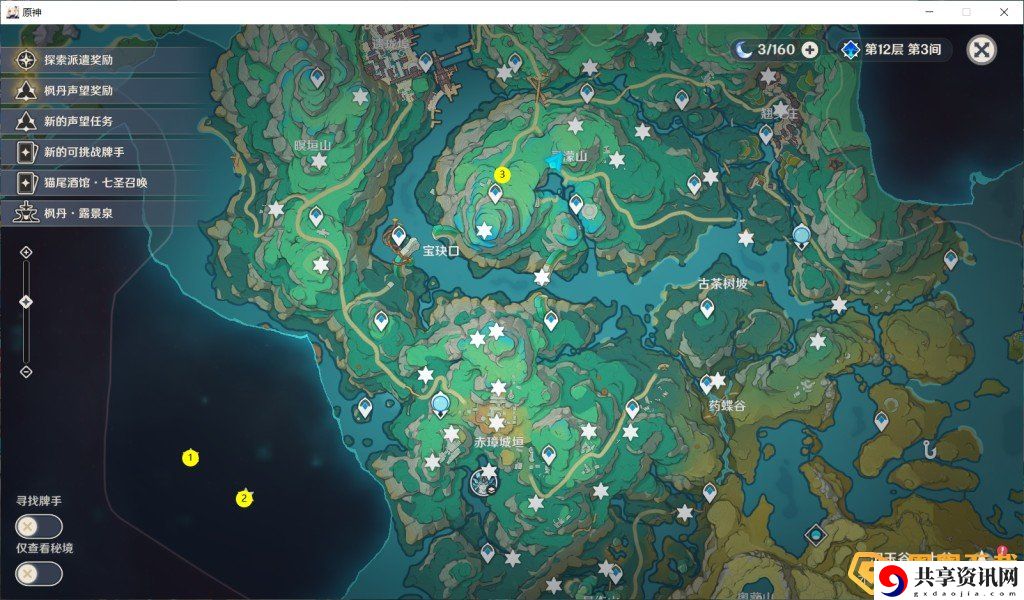Close the map with the X button
This screenshot has height=600, width=1024.
point(981,50)
